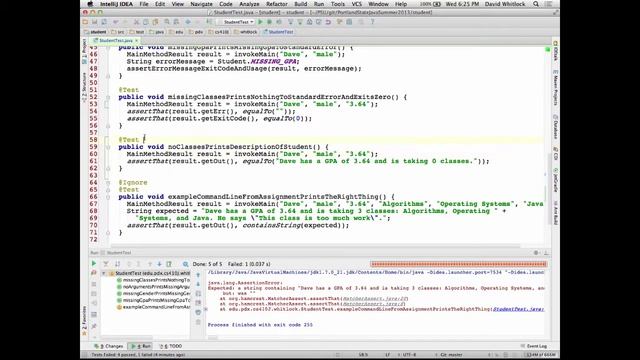Select exampleCommandLineFromAssignment failed test in tree
Image resolution: width=640 pixels, height=360 pixels.
[153, 307]
